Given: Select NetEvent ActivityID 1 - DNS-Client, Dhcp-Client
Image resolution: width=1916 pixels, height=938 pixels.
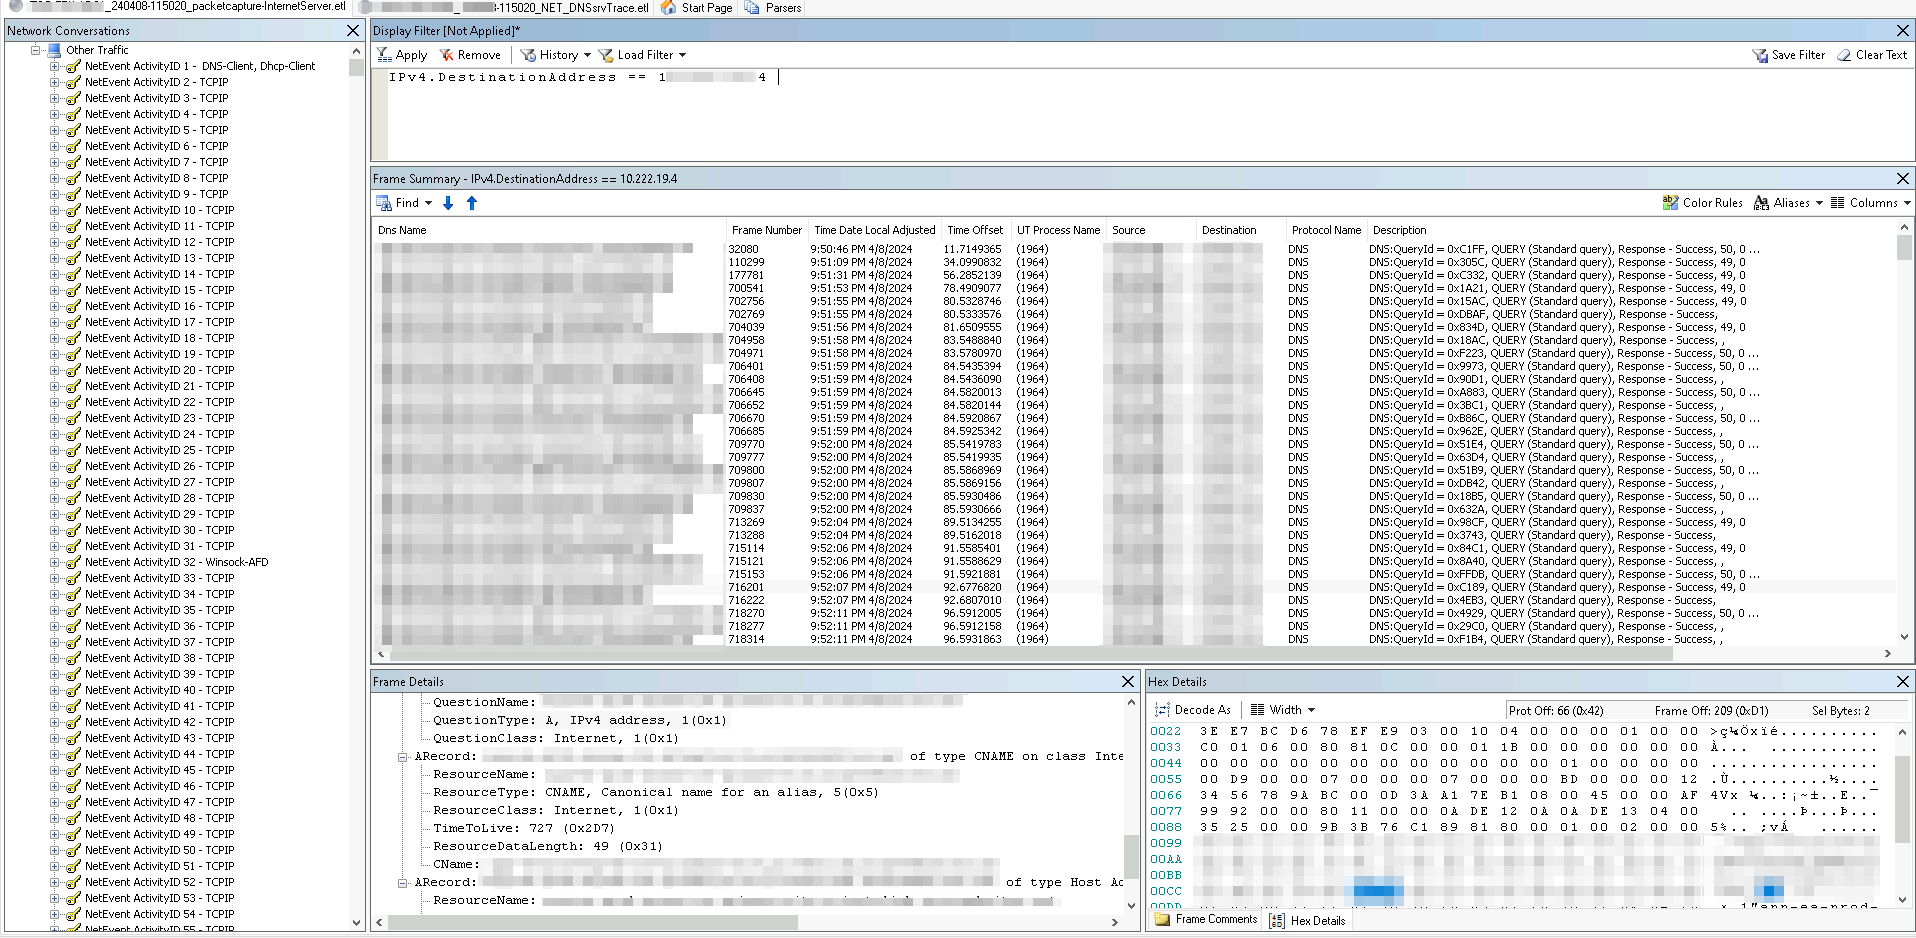Looking at the screenshot, I should click(200, 66).
